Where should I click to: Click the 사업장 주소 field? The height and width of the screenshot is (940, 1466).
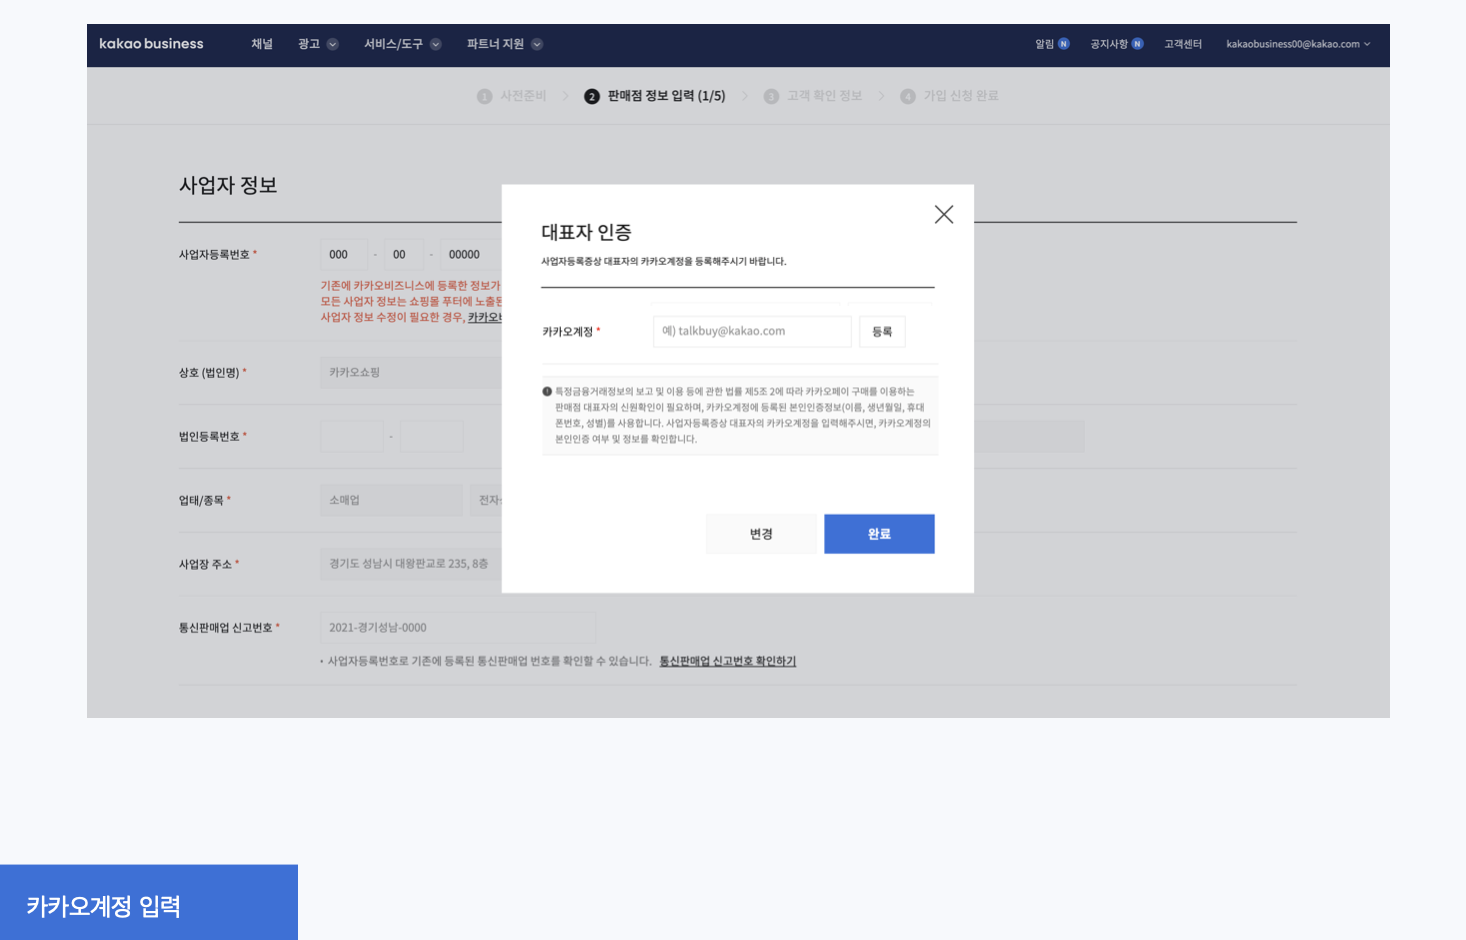(411, 564)
